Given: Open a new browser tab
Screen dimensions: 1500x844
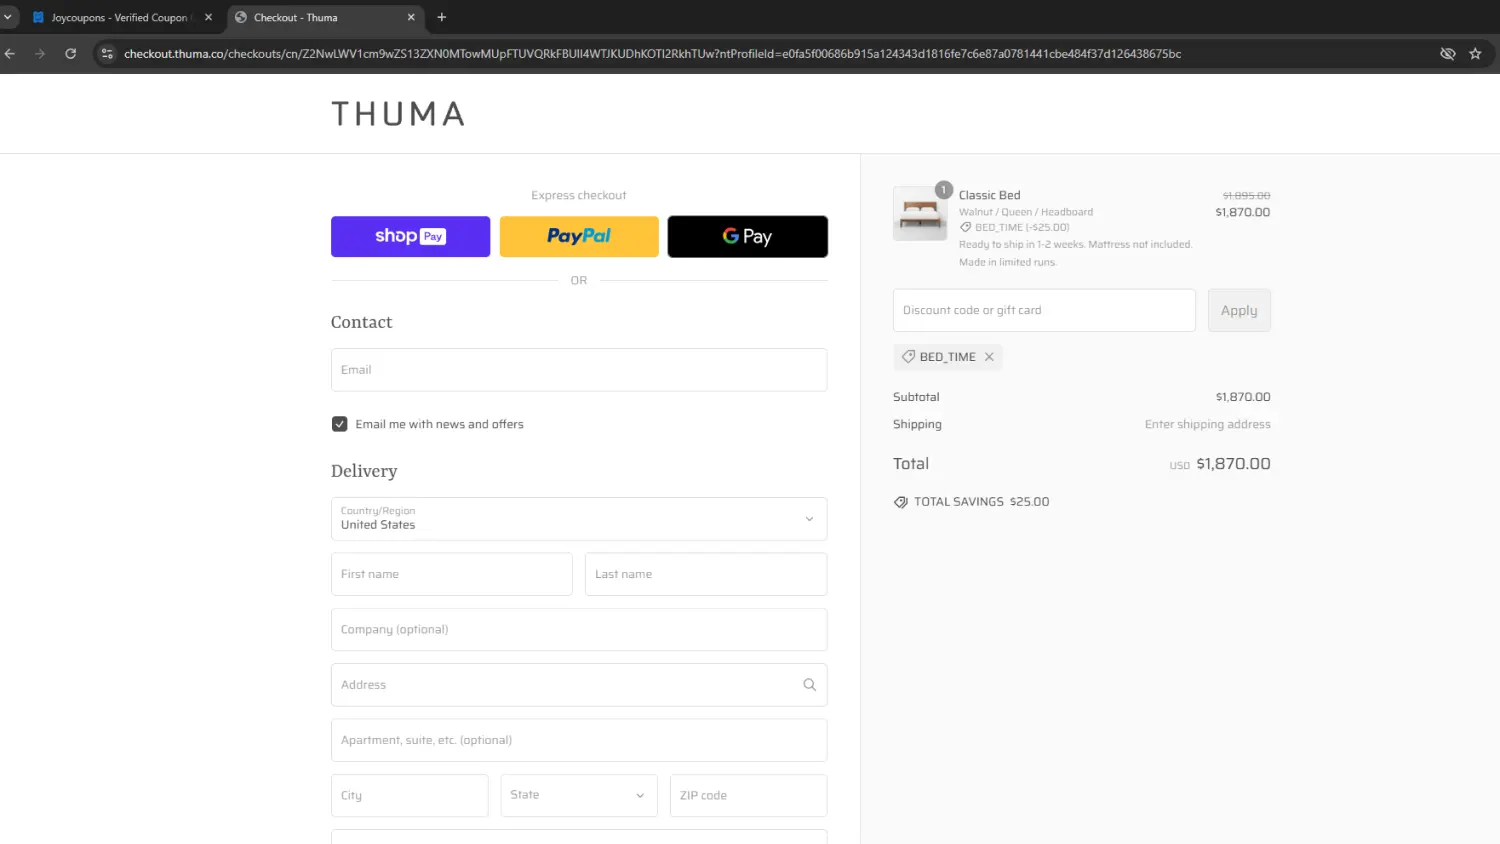Looking at the screenshot, I should [442, 17].
